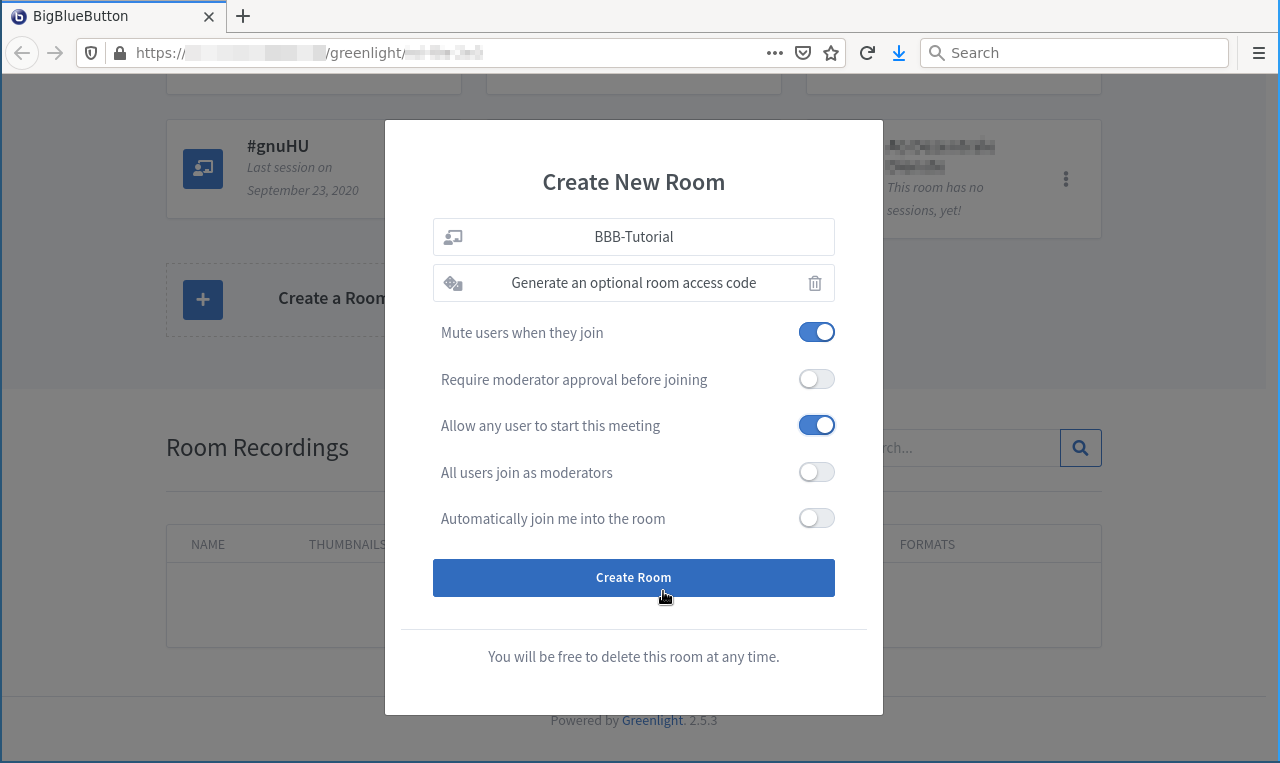Viewport: 1280px width, 763px height.
Task: Enable All users join as moderators
Action: (x=817, y=472)
